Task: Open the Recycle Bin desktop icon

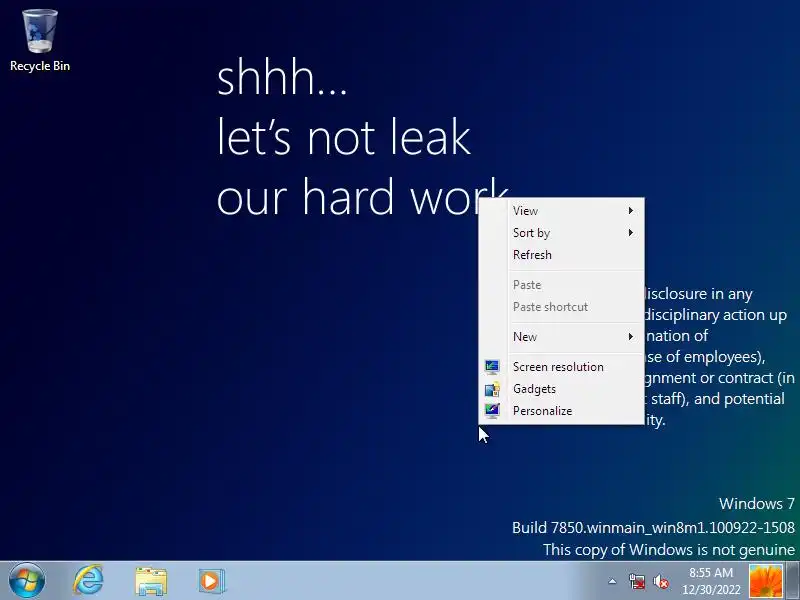Action: click(x=40, y=41)
